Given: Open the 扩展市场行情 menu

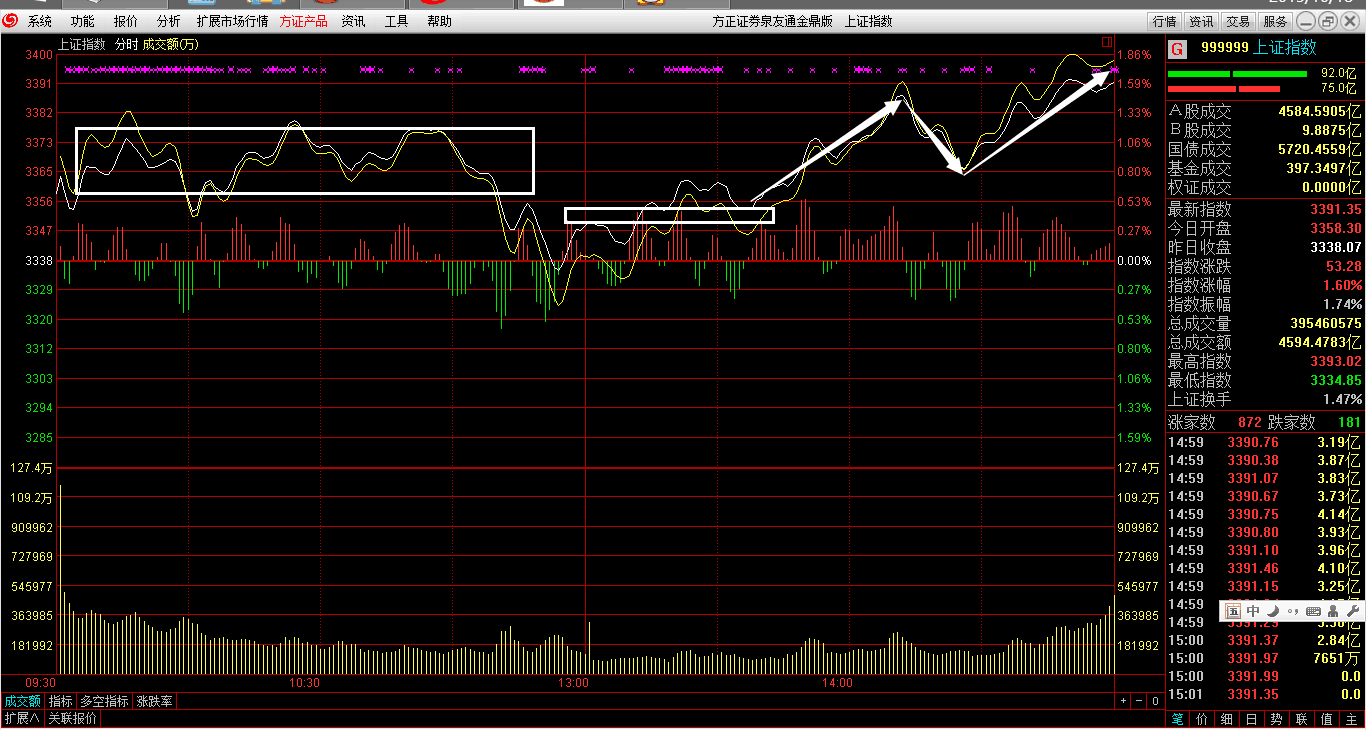Looking at the screenshot, I should point(232,21).
